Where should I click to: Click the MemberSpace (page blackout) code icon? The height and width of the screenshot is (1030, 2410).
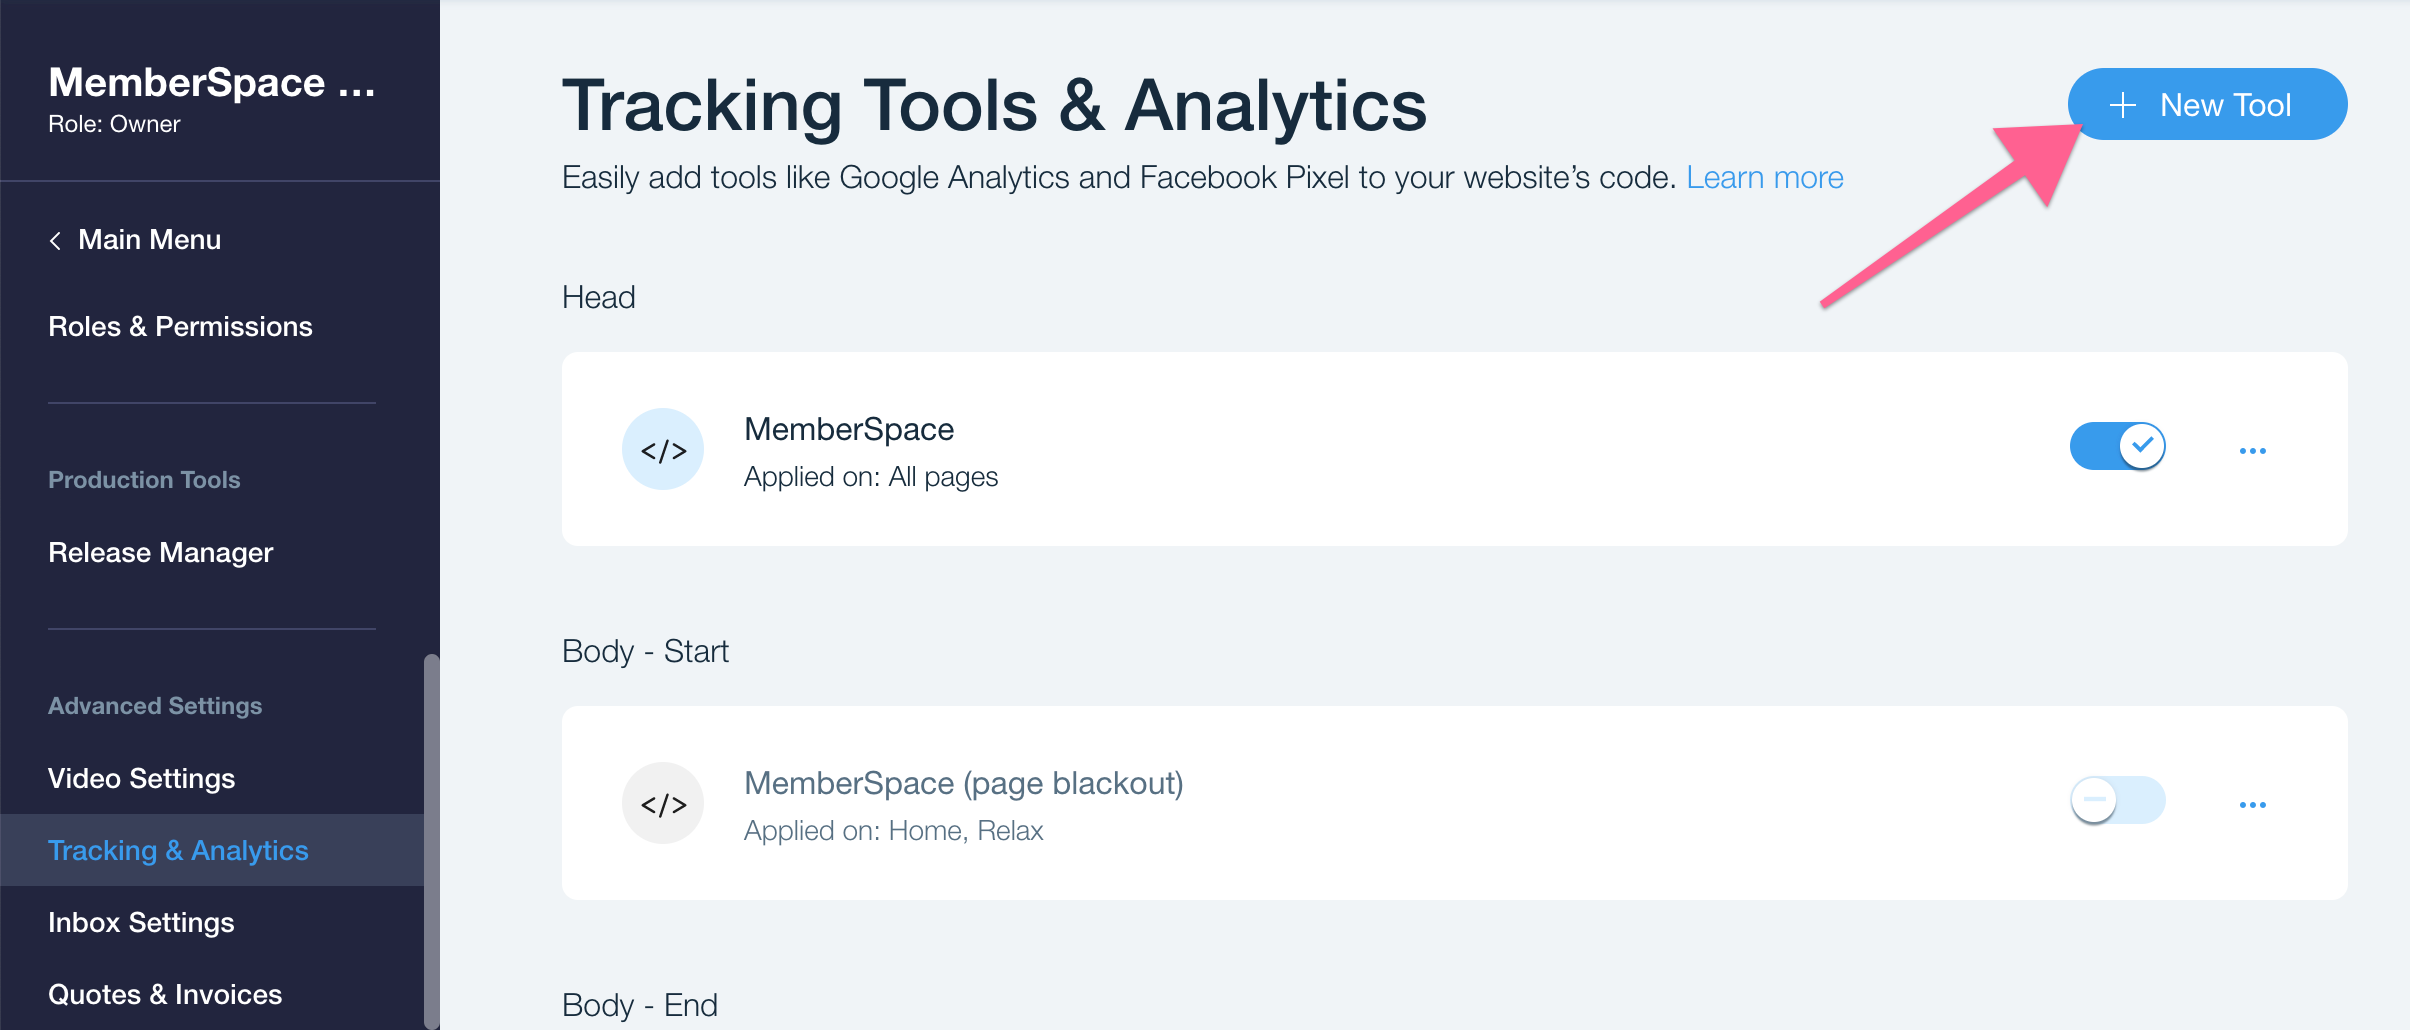[663, 803]
